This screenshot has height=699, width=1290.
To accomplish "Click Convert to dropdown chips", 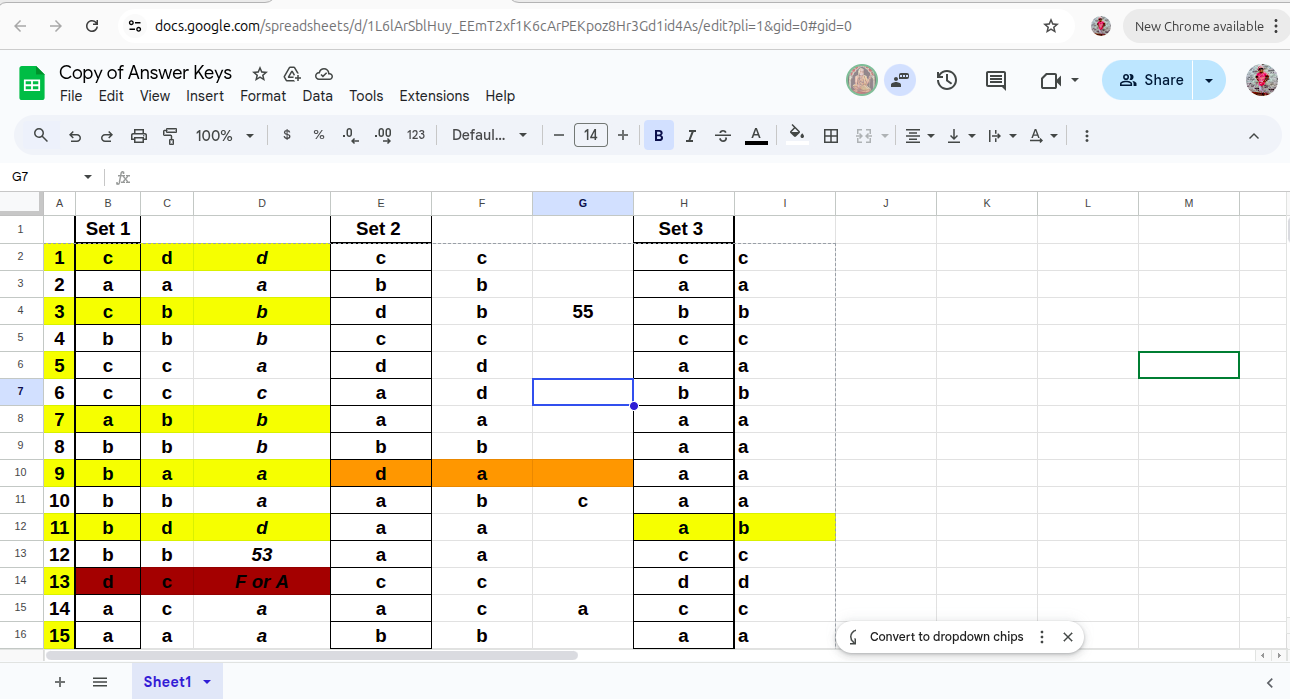I will [946, 637].
